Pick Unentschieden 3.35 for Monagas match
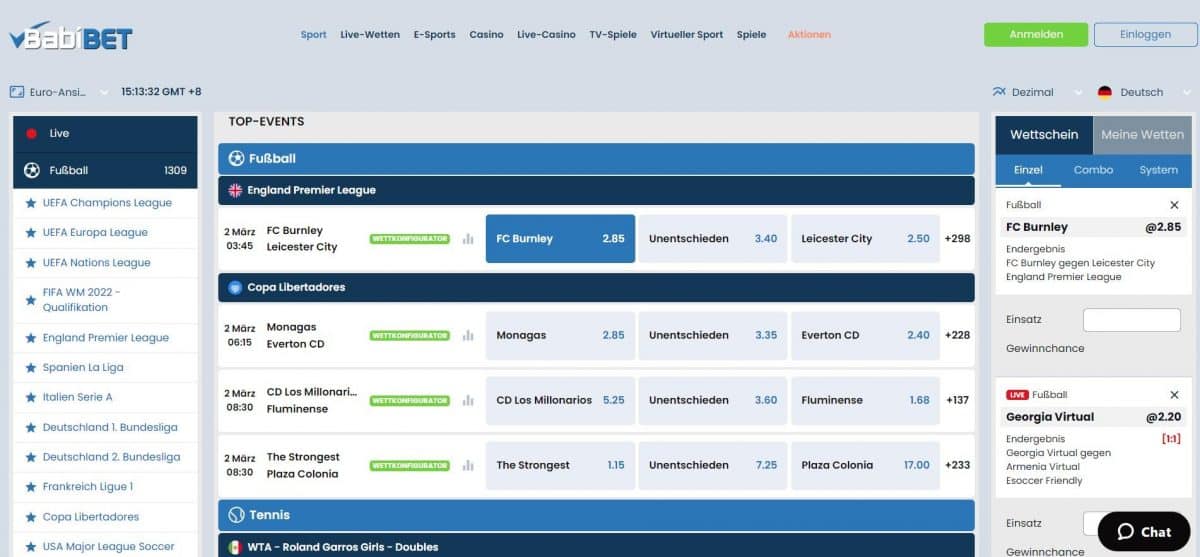This screenshot has width=1200, height=557. pos(712,336)
